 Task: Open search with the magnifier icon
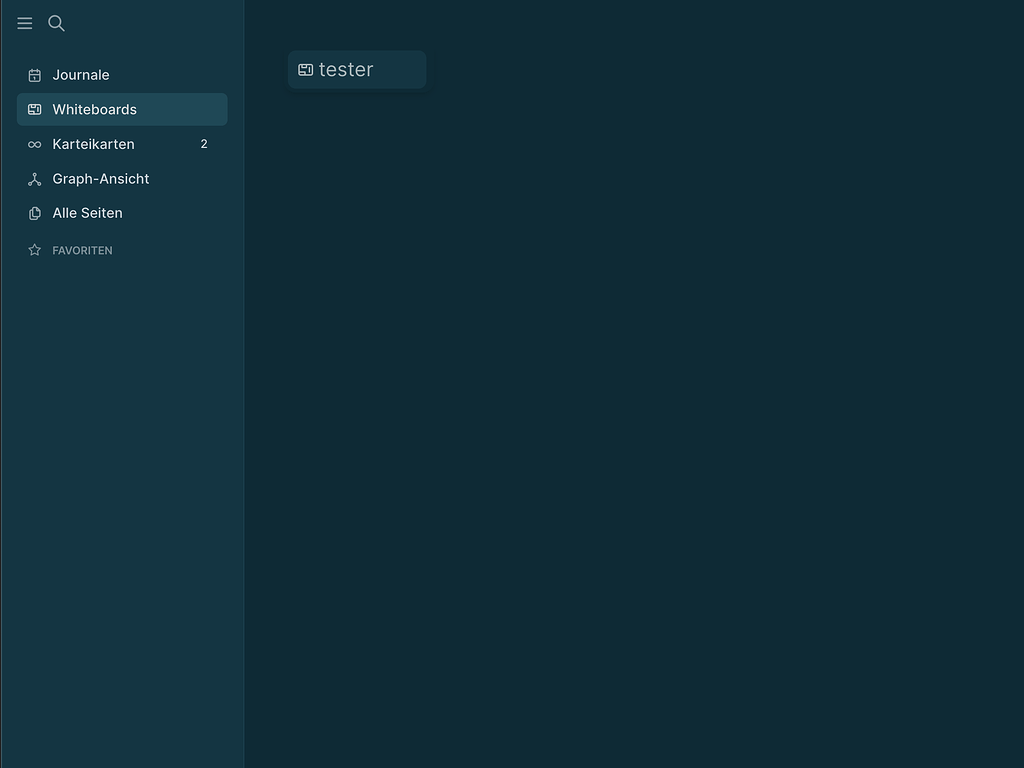56,23
